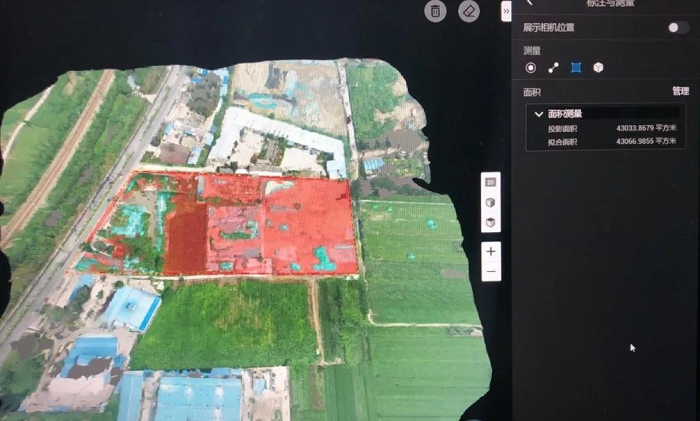Switch to solid 3D cube view
This screenshot has height=421, width=700.
coord(490,221)
